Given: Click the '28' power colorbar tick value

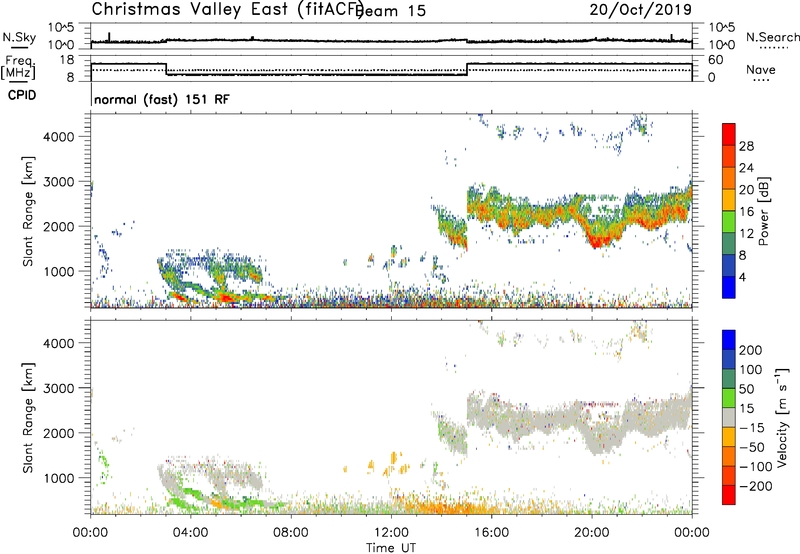Looking at the screenshot, I should (x=746, y=146).
